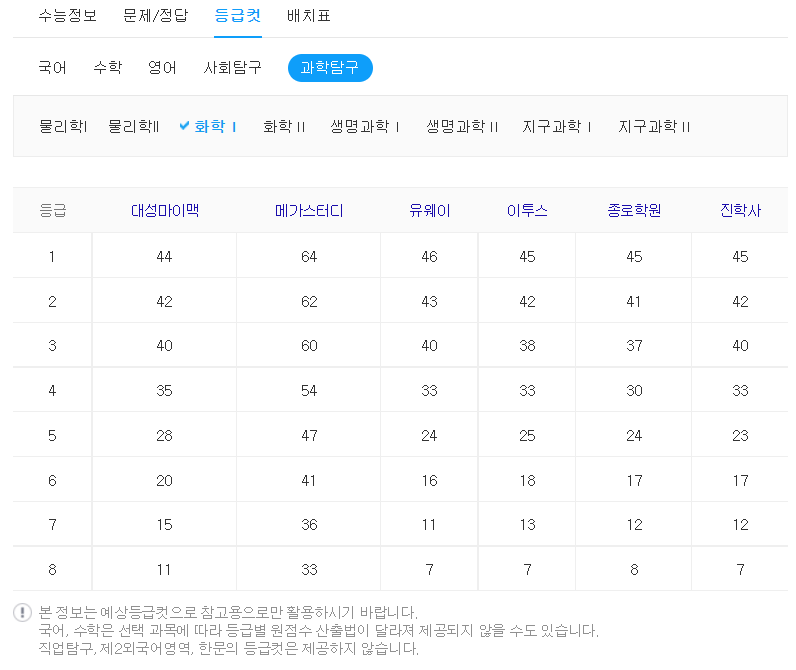Click 대성마이맥 grade 1 value 44
The height and width of the screenshot is (670, 796).
(164, 256)
